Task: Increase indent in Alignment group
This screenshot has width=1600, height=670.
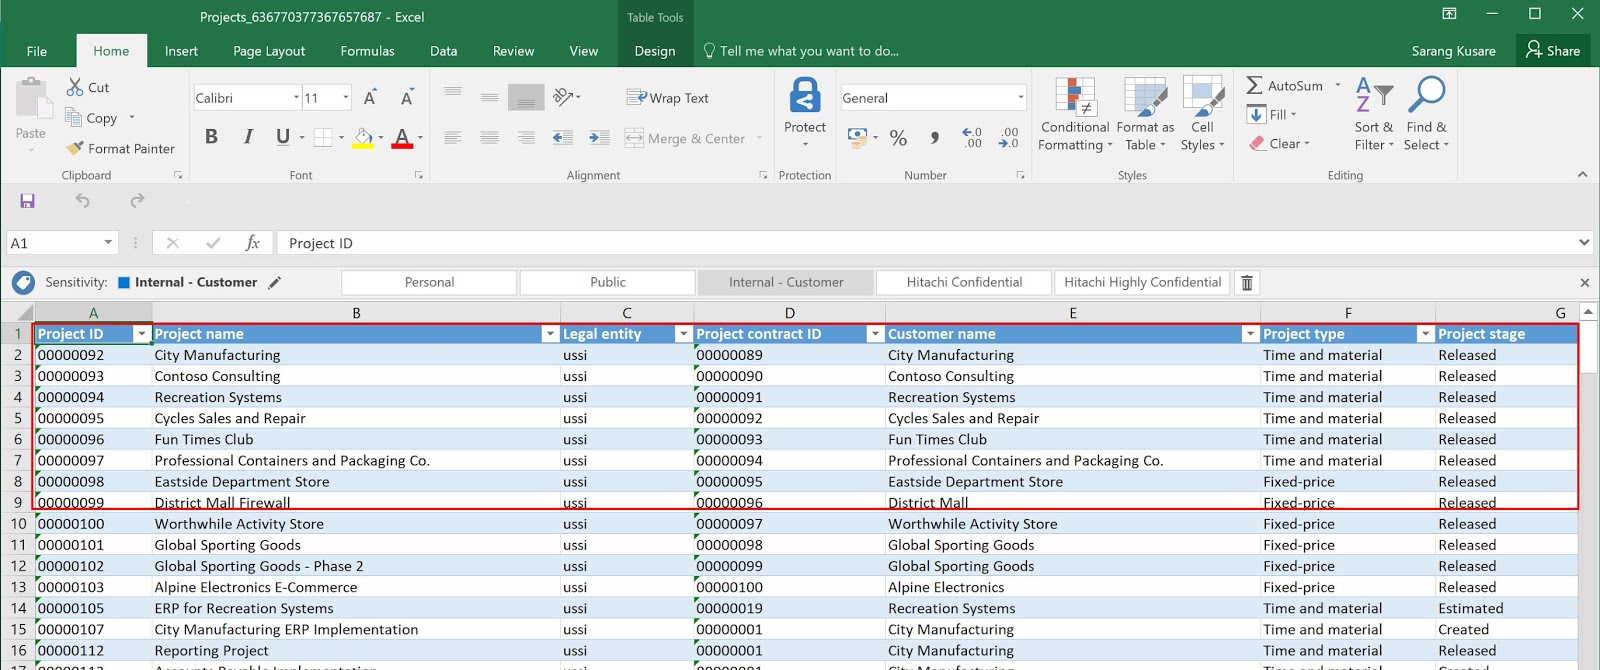Action: [x=599, y=137]
